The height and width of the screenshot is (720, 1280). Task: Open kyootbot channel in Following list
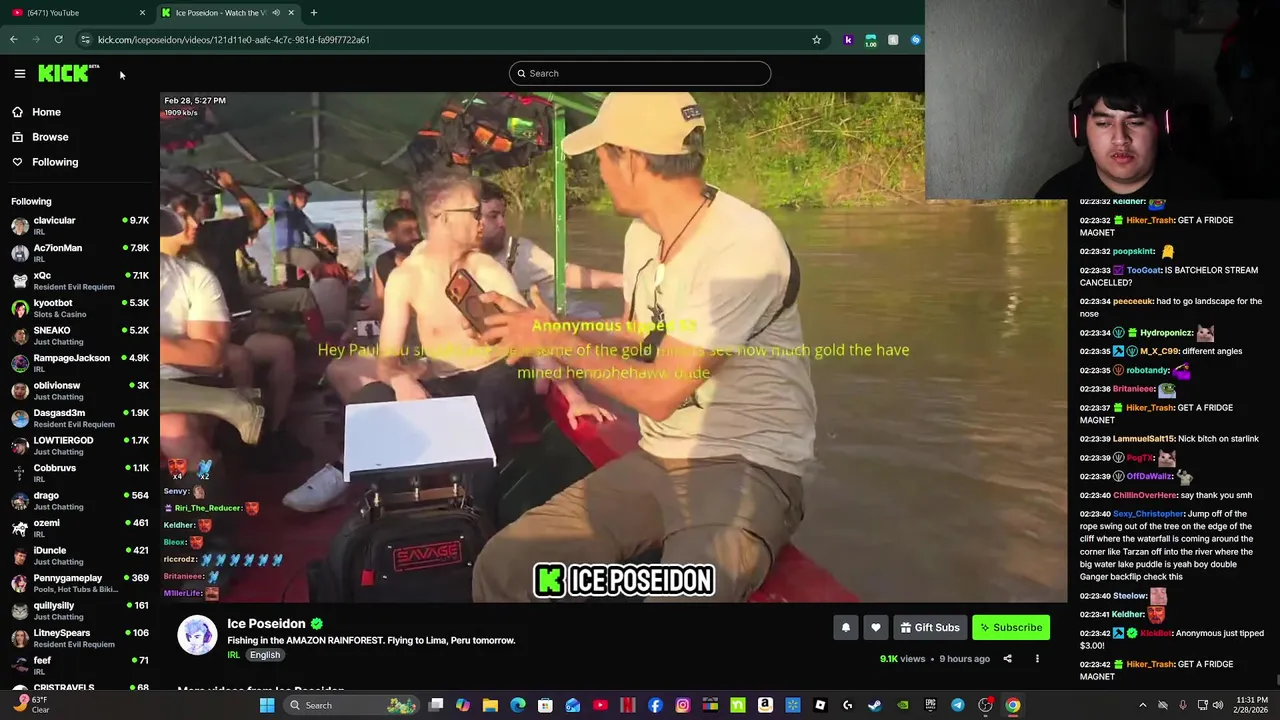pyautogui.click(x=80, y=308)
